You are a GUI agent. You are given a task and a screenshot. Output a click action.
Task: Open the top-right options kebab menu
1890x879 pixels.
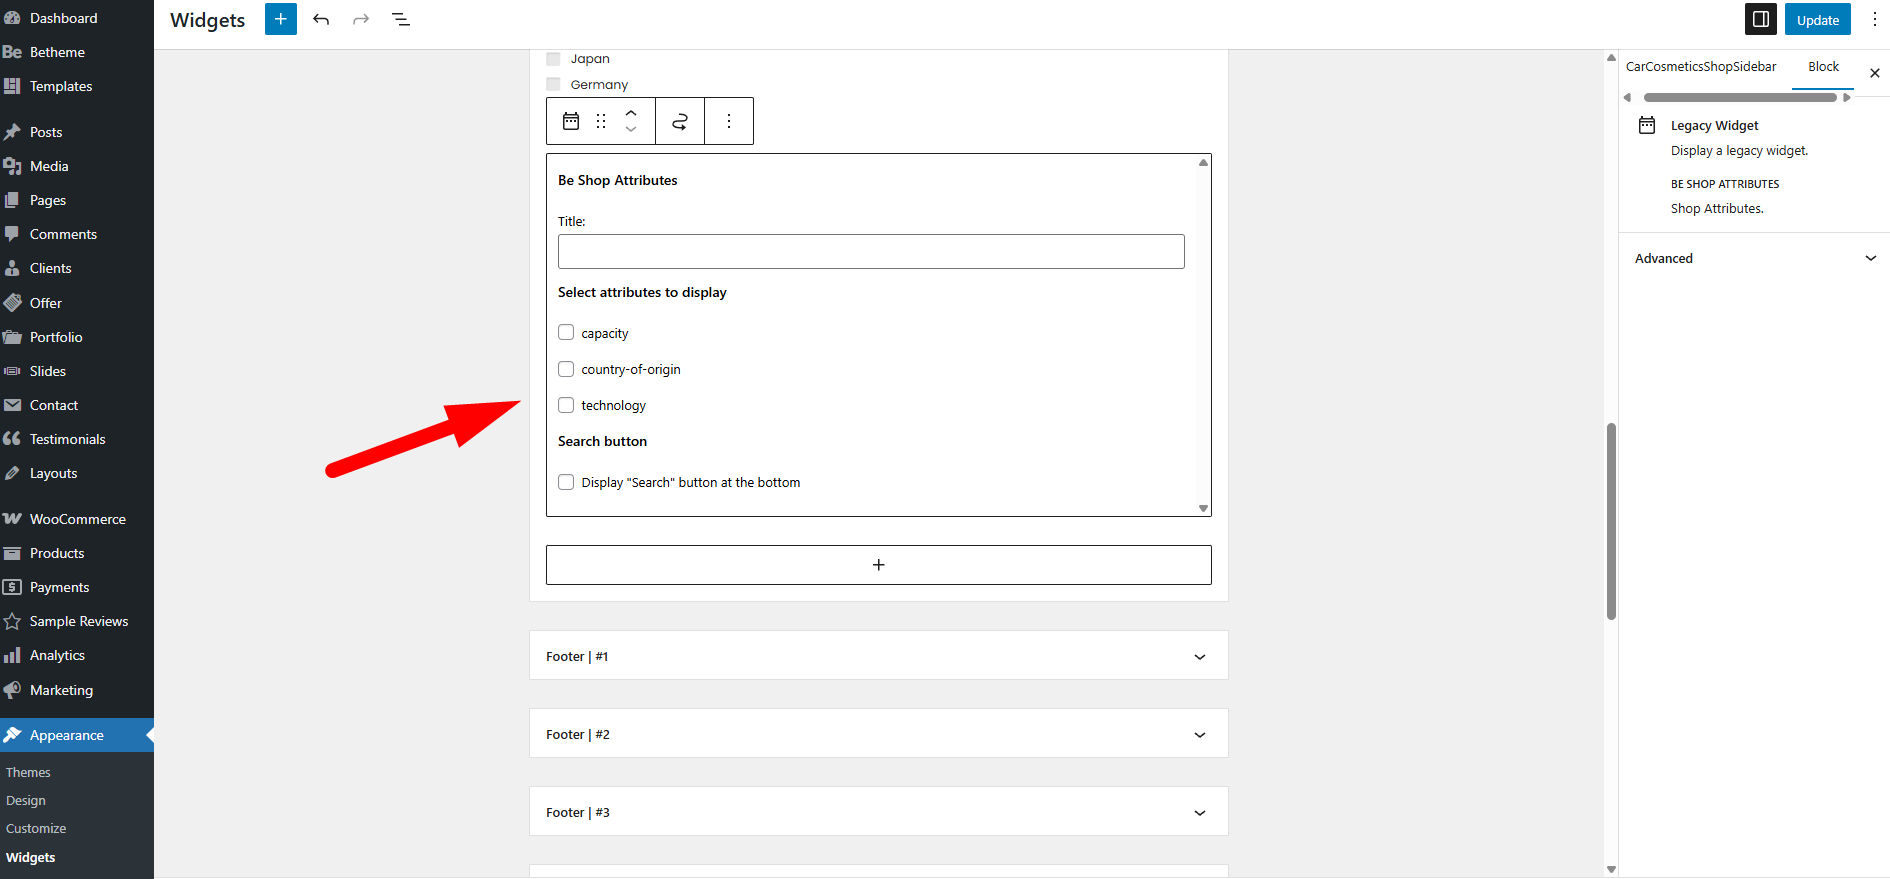1874,19
